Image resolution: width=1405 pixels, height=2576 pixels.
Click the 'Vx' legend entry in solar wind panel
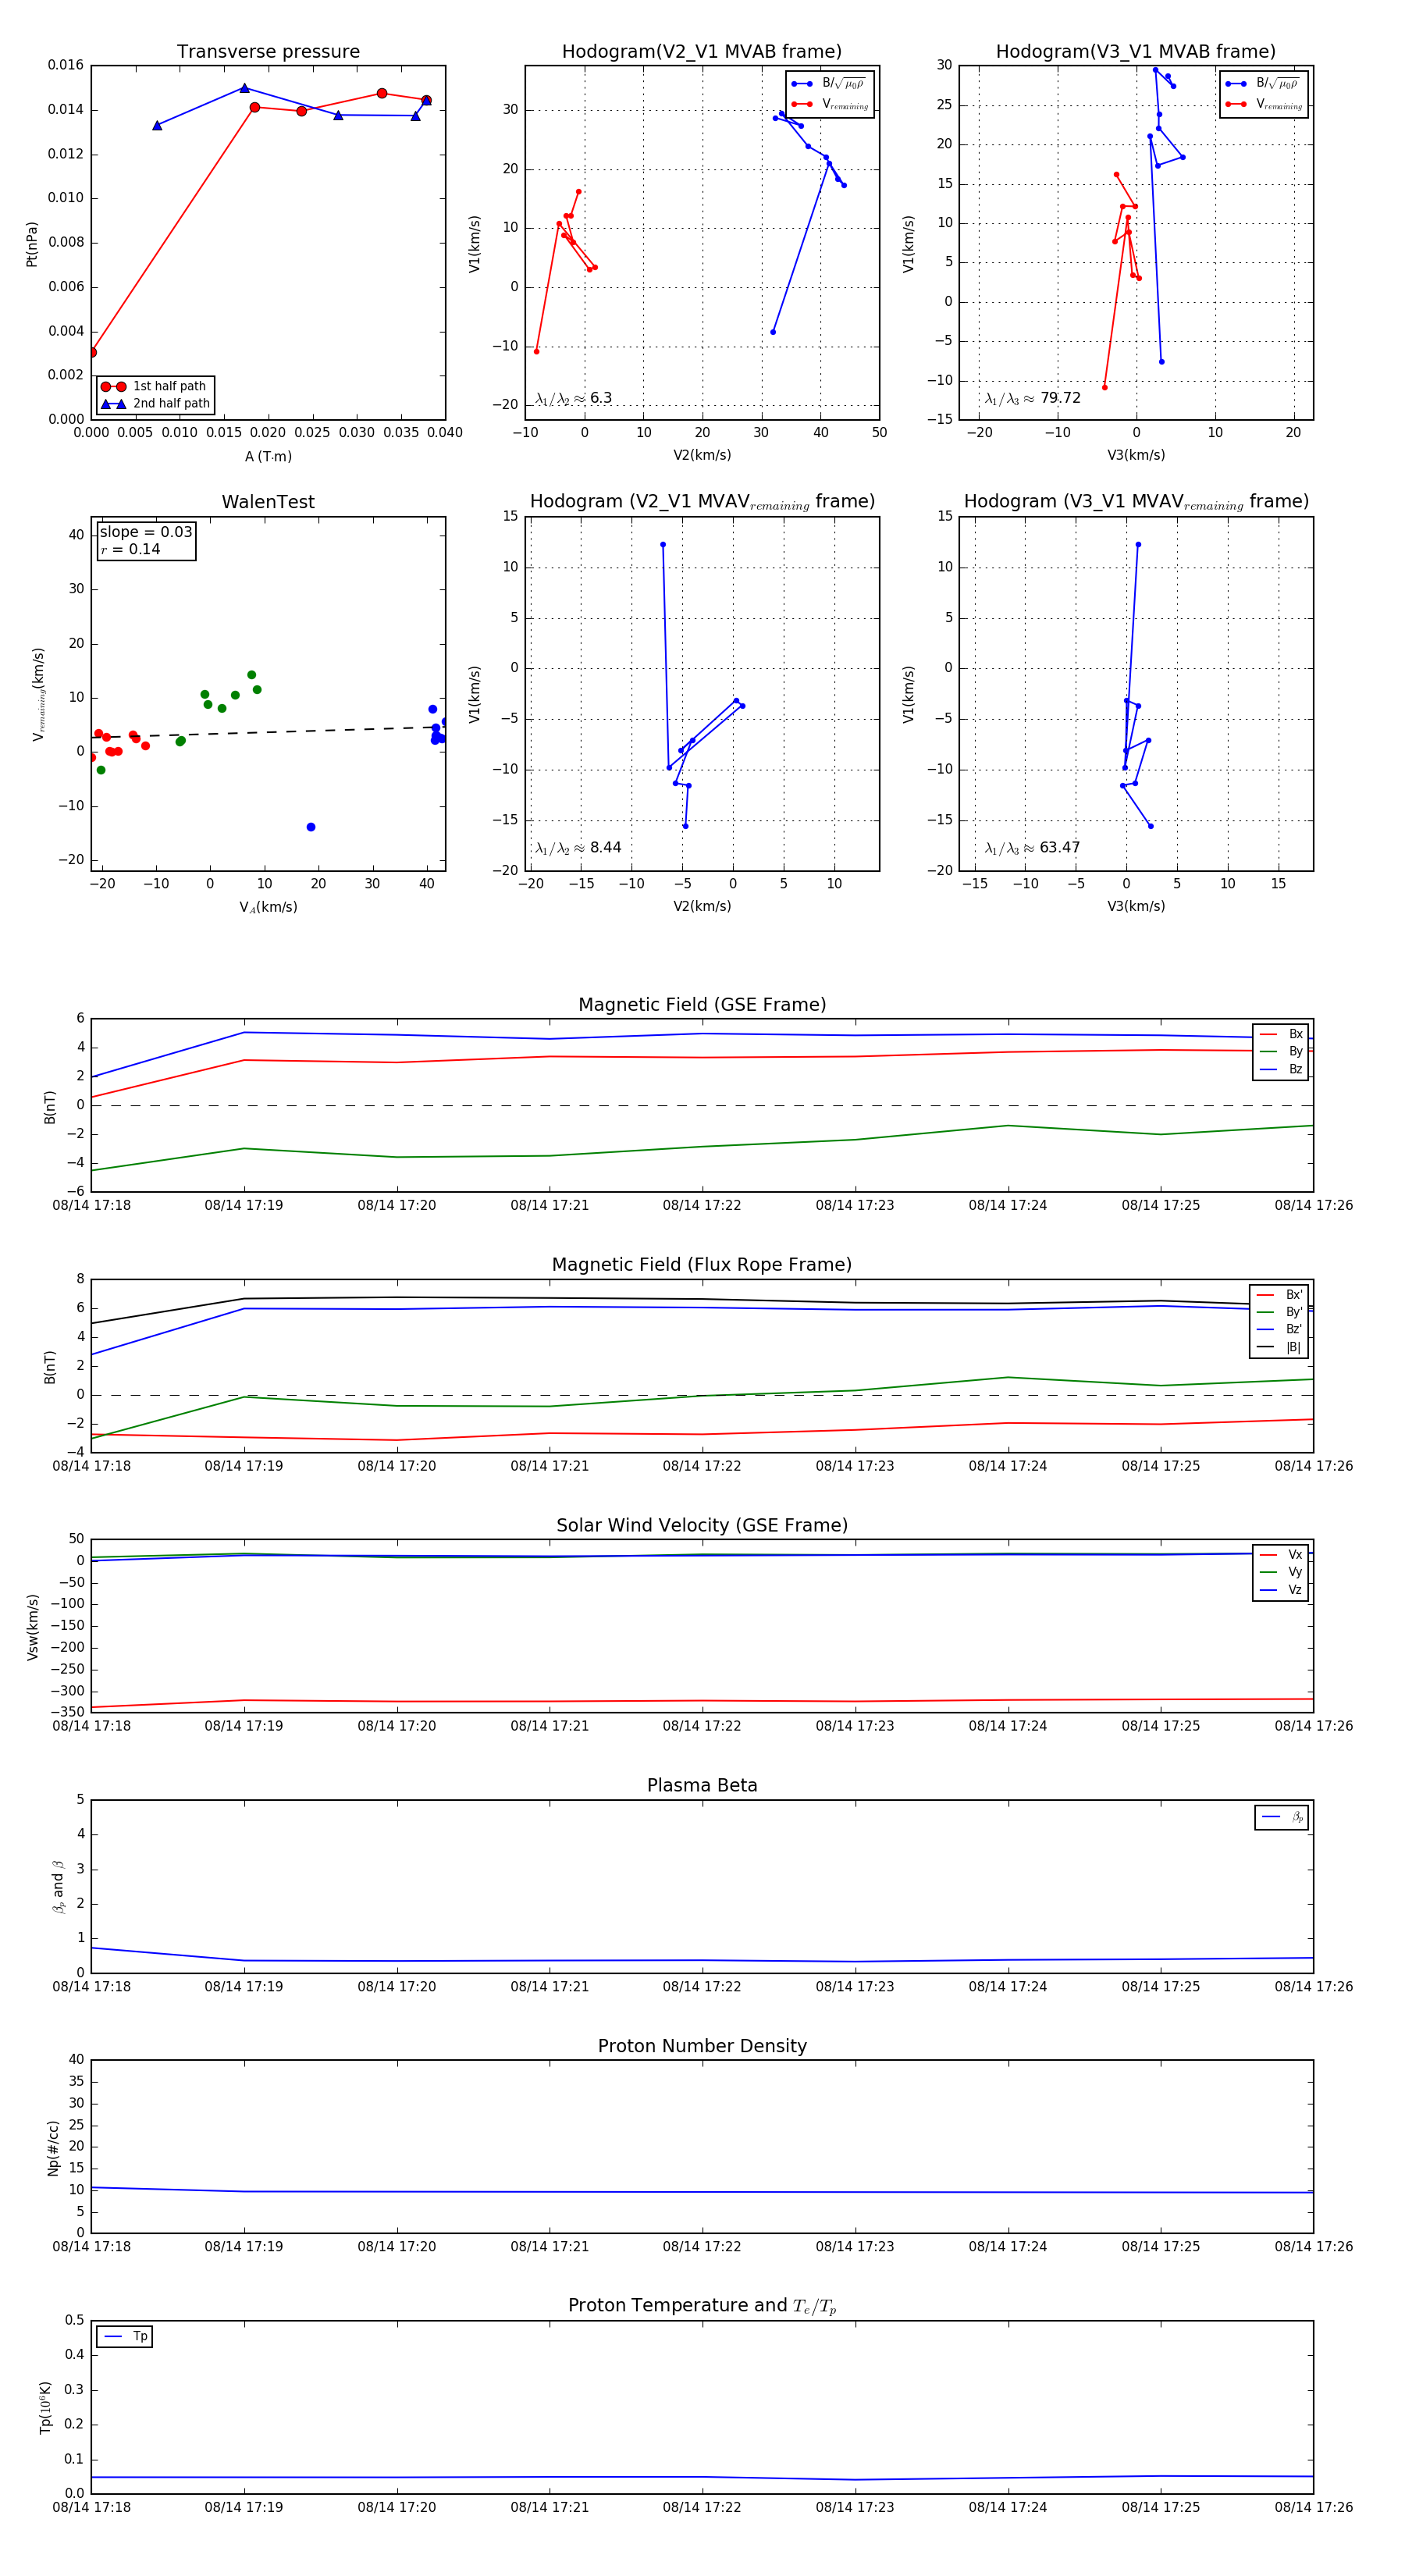[x=1281, y=1555]
